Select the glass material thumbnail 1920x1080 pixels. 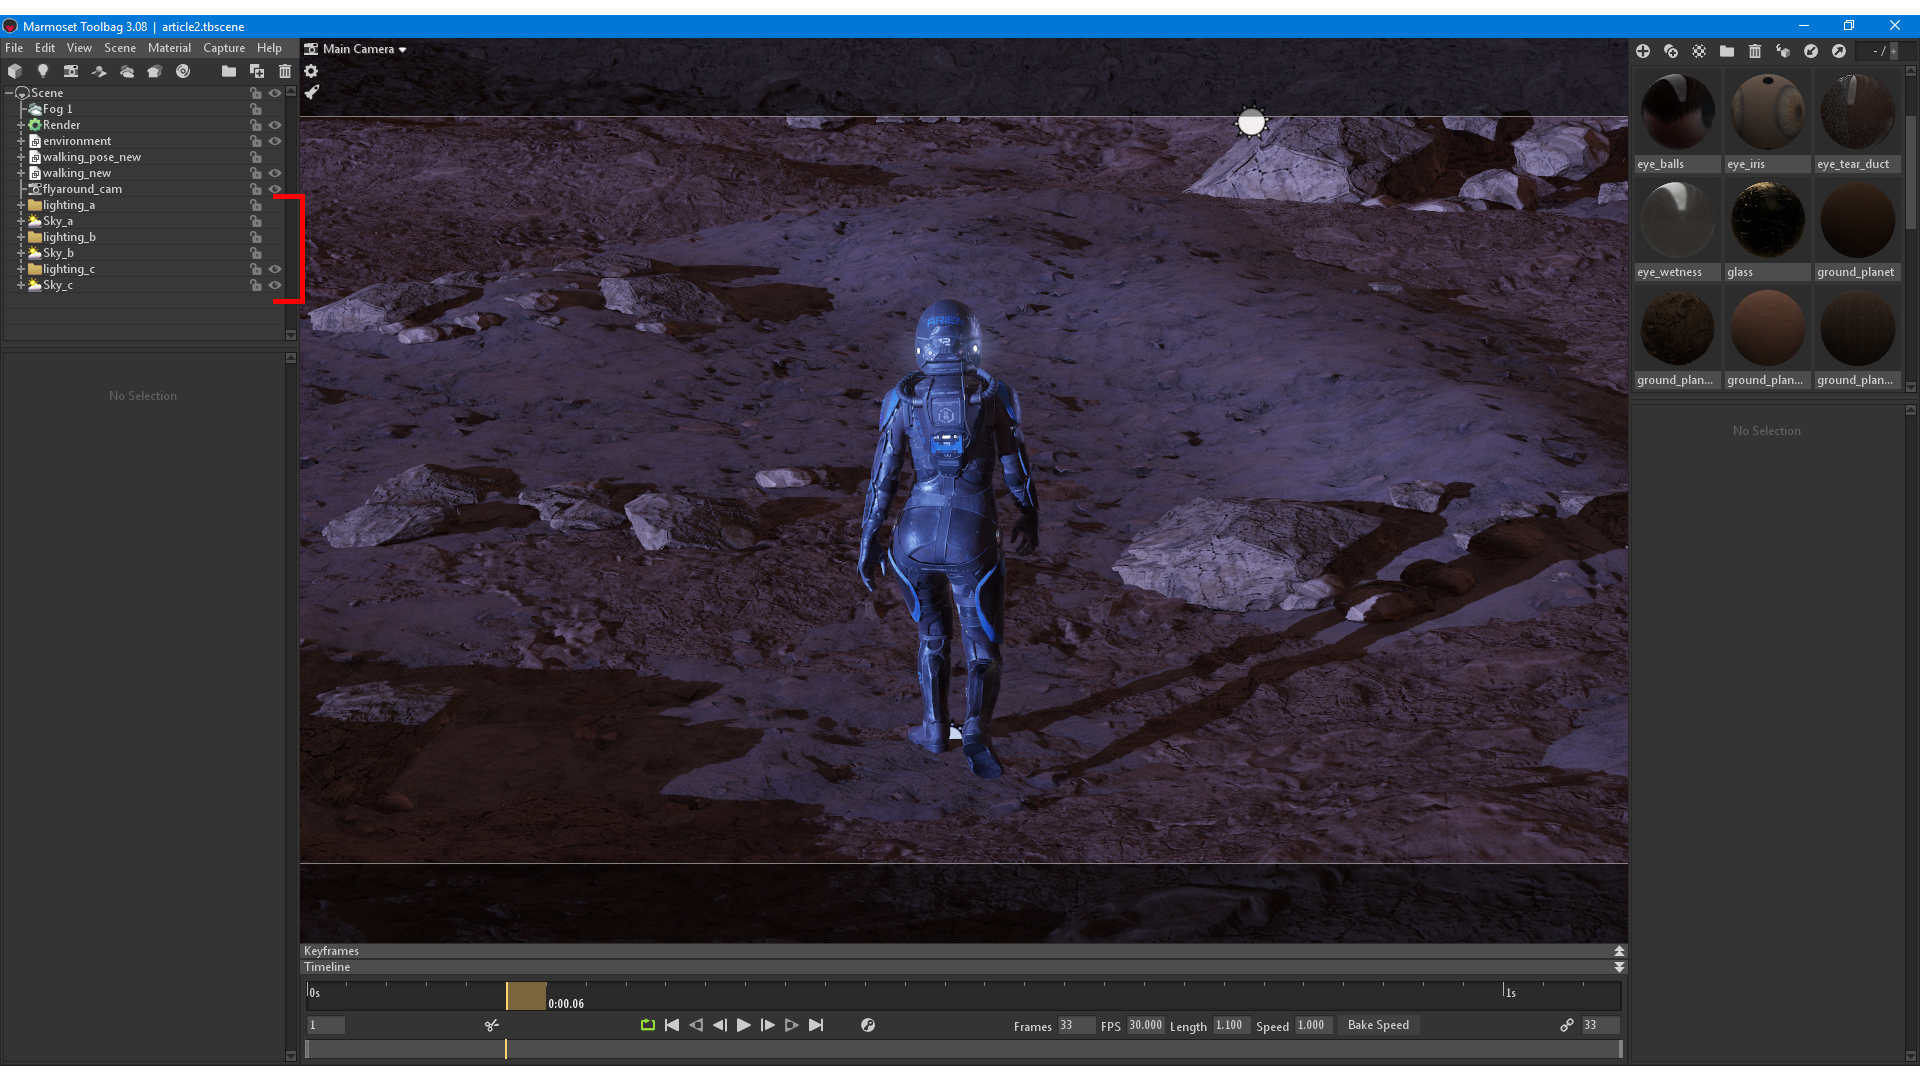tap(1767, 229)
